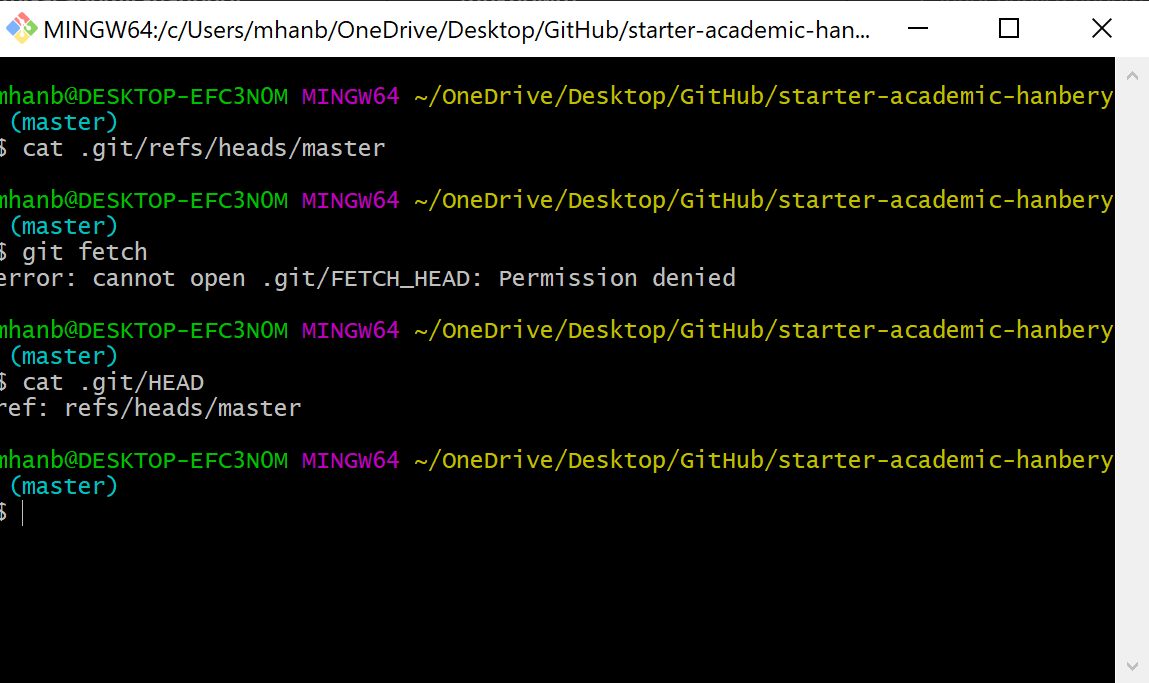Screen dimensions: 1149x683
Task: Click the blinking cursor at active prompt
Action: [x=24, y=512]
